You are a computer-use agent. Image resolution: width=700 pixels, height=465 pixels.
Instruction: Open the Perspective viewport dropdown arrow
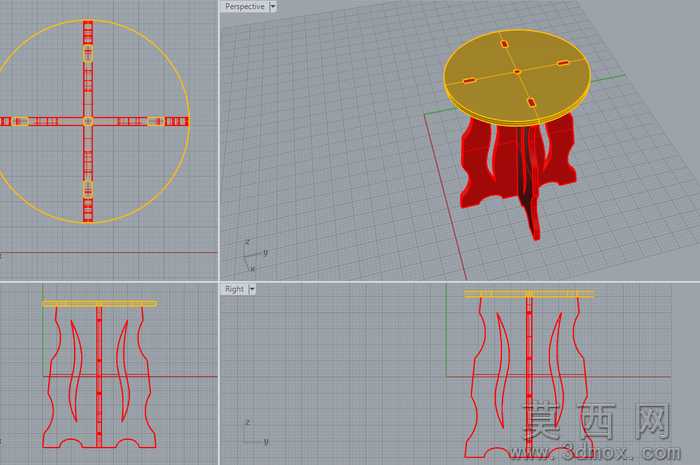click(273, 7)
